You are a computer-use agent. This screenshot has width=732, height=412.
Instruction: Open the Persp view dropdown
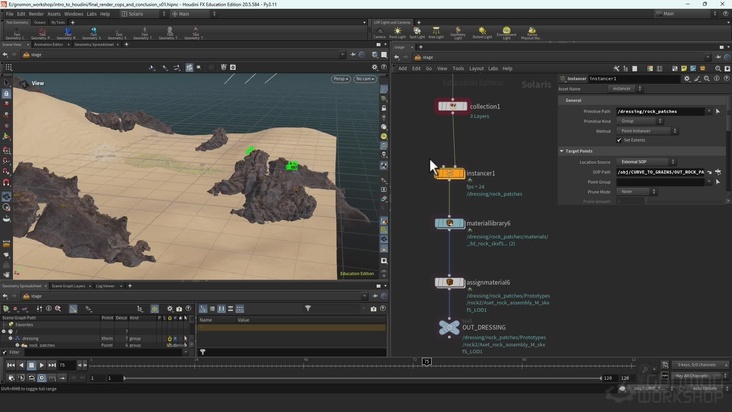[340, 79]
